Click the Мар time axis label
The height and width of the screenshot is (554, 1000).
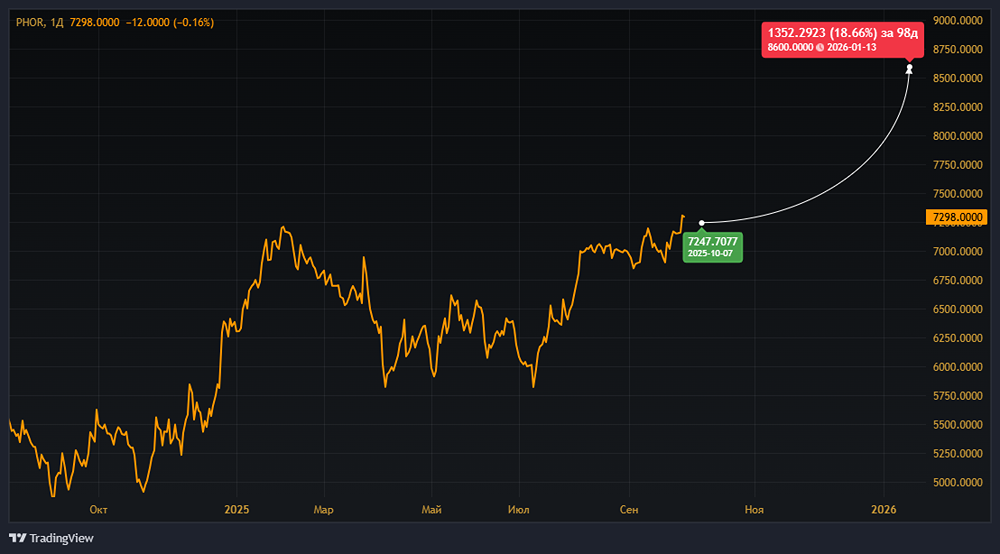click(323, 509)
